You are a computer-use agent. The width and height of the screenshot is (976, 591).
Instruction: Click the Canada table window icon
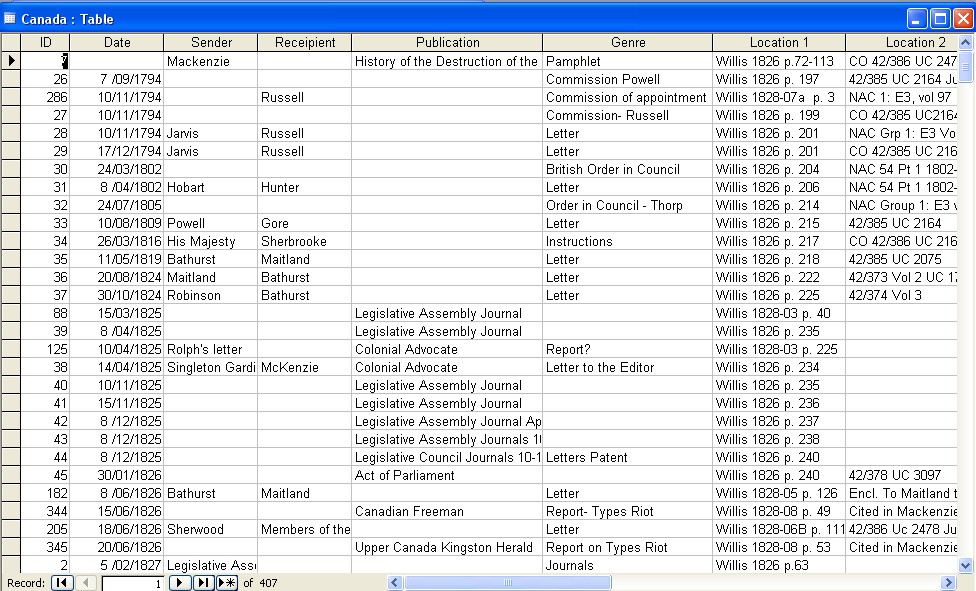(11, 18)
